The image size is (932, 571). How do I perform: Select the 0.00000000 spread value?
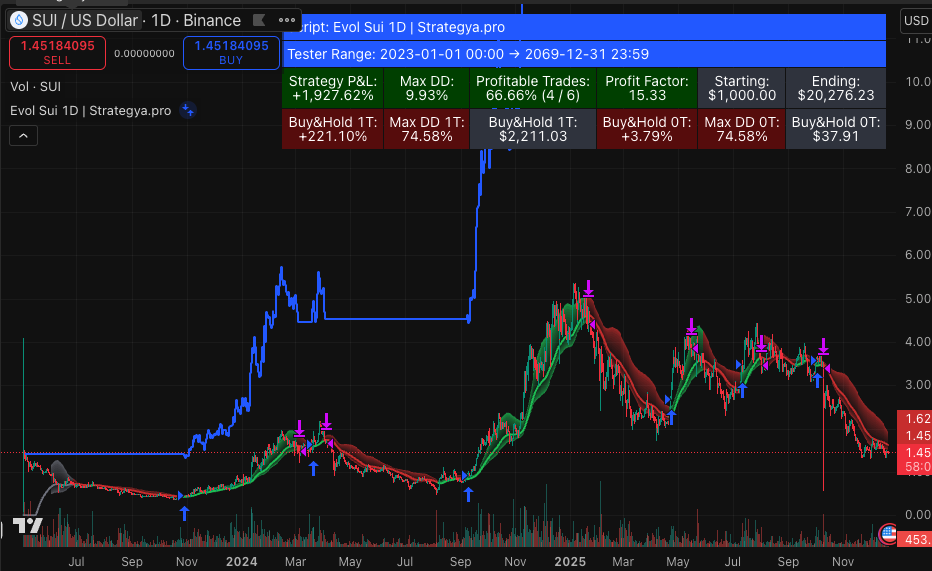coord(144,53)
